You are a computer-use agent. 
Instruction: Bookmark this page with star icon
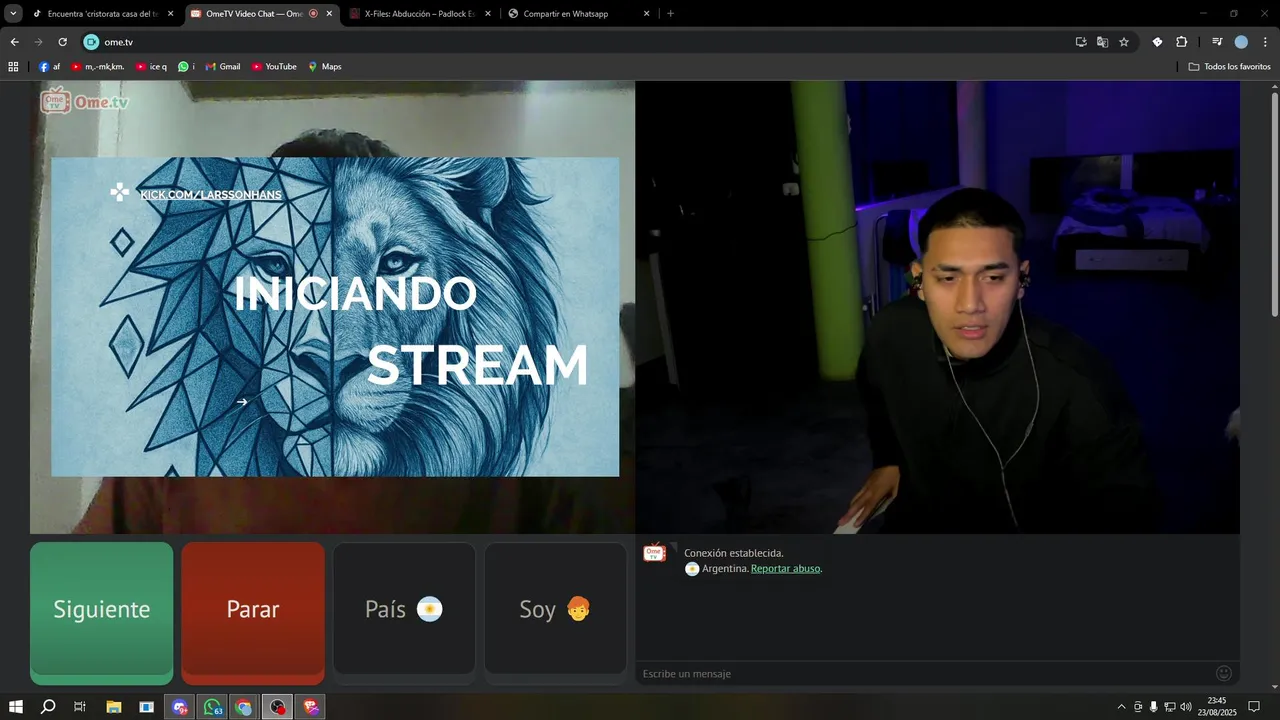click(x=1124, y=42)
